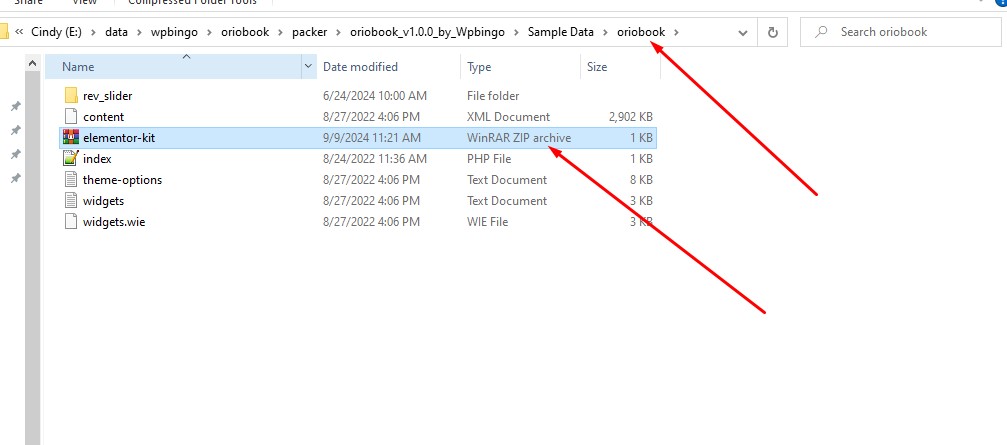1007x445 pixels.
Task: Expand the chevron after oriobook in path
Action: click(677, 32)
